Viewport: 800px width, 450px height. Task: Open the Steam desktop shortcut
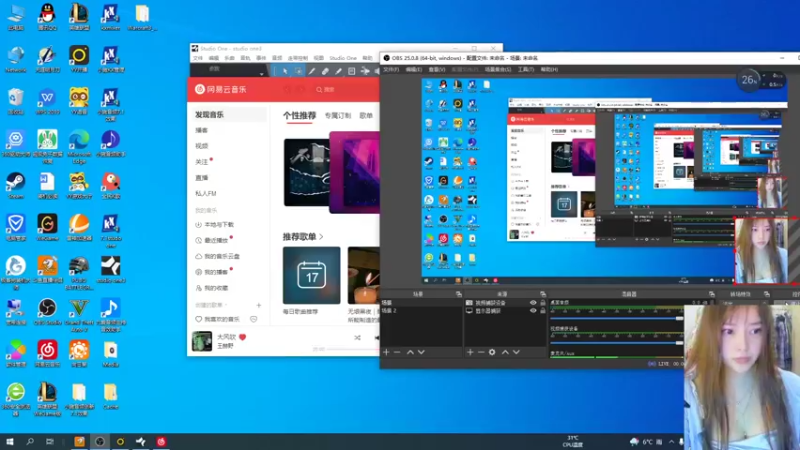16,186
